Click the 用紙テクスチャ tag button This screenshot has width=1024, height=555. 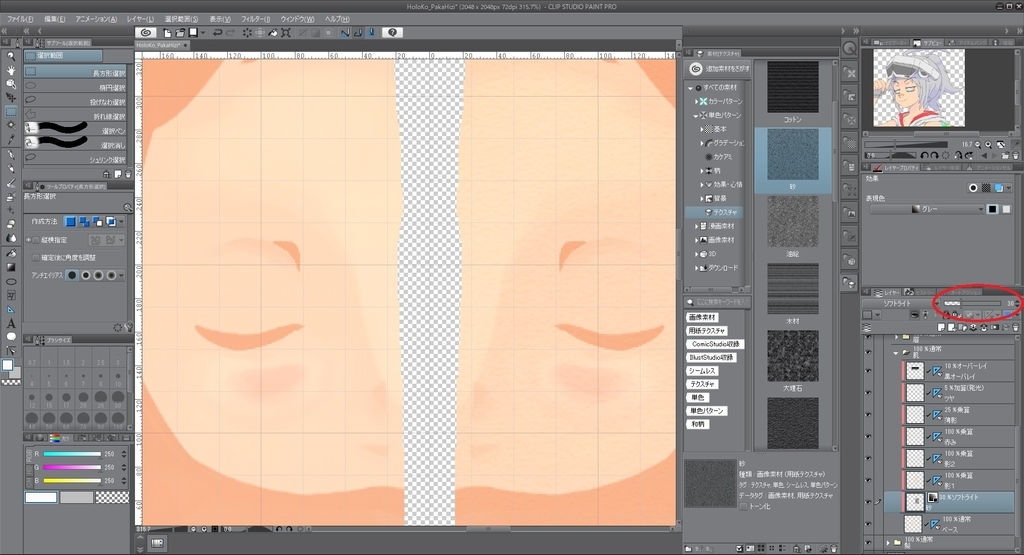[707, 330]
